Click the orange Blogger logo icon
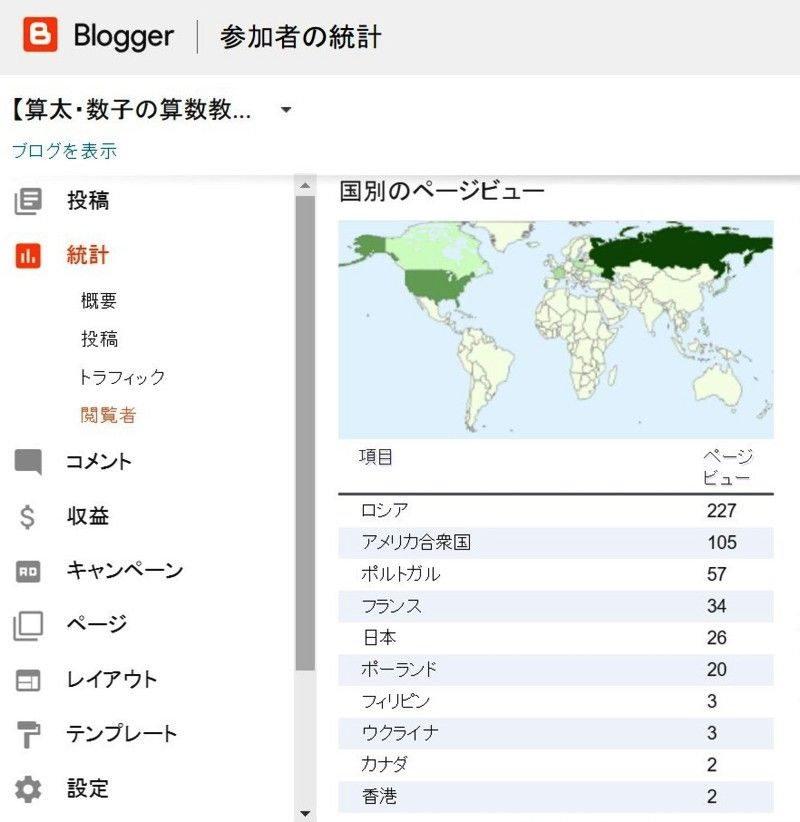 [40, 37]
